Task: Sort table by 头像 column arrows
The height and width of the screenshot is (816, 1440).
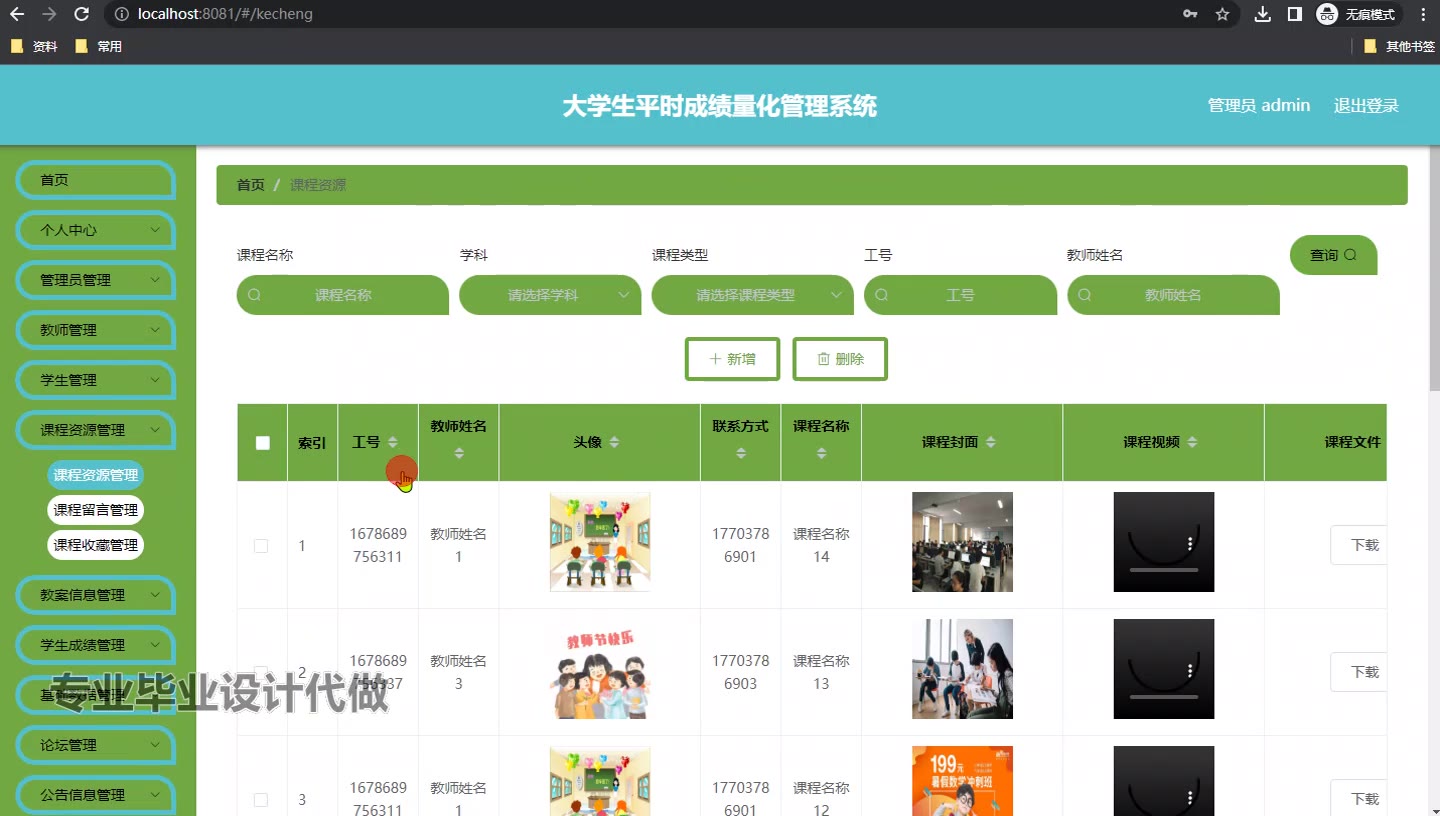Action: pos(614,442)
